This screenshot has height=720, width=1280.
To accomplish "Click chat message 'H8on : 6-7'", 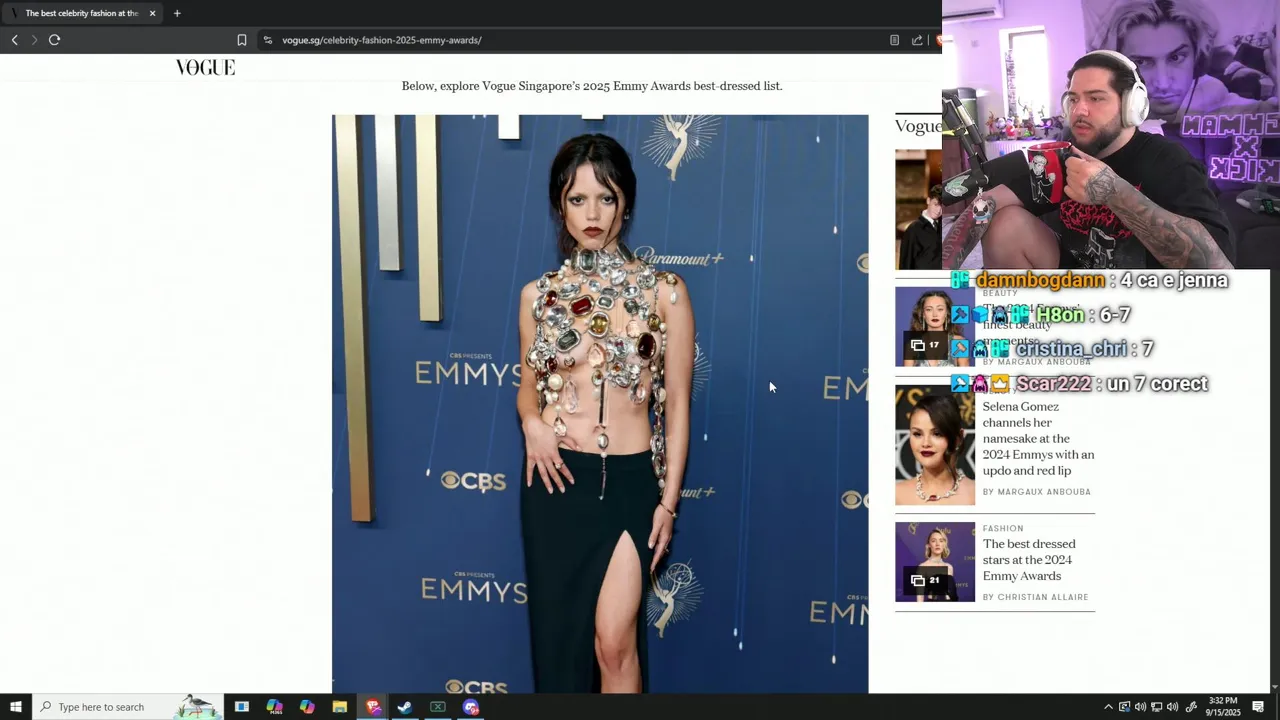I will click(1040, 315).
